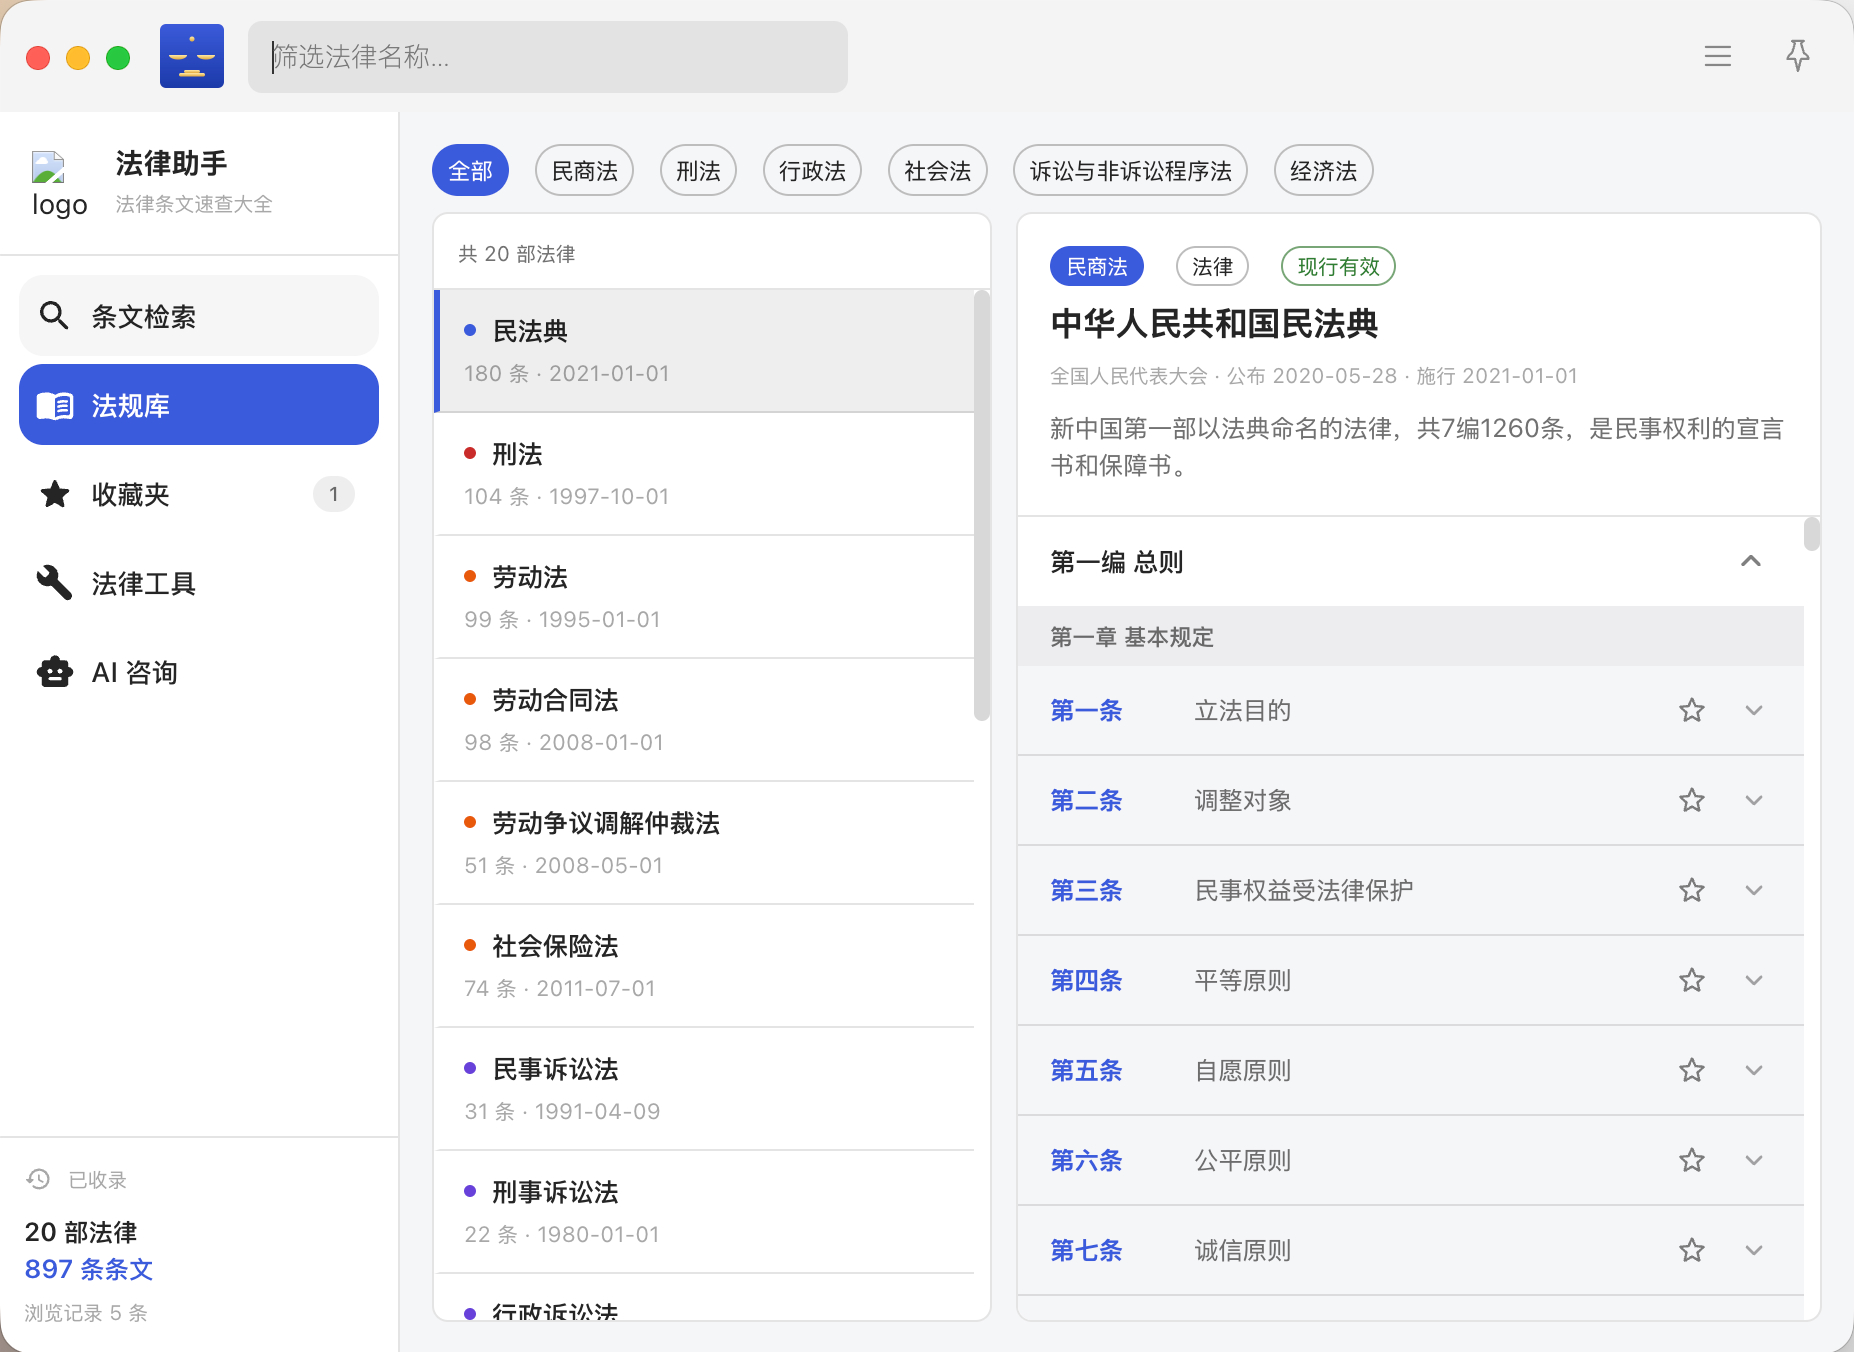The height and width of the screenshot is (1352, 1854).
Task: Open 条文检索 with the magnifier icon
Action: (199, 316)
